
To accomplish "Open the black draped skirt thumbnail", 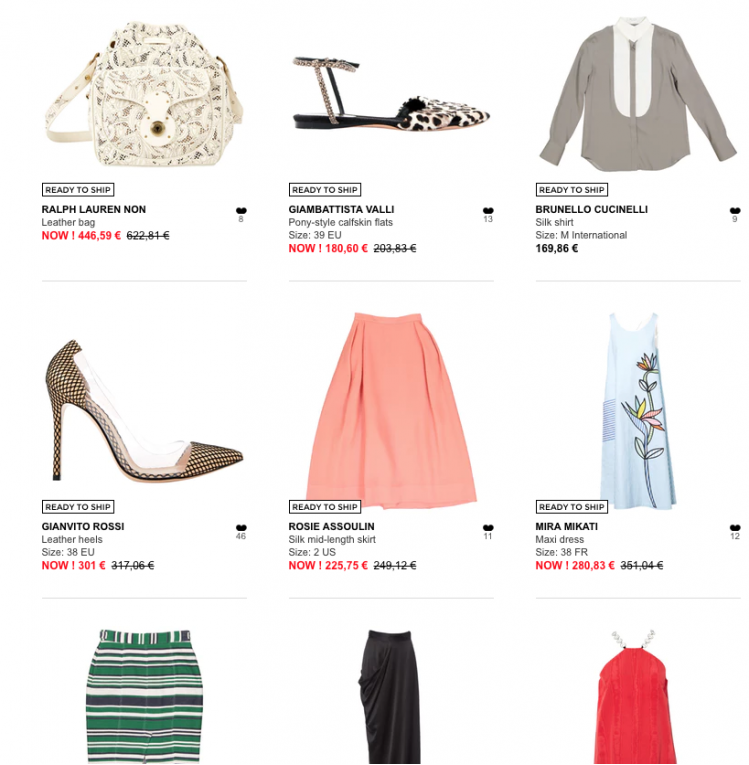I will [x=391, y=697].
